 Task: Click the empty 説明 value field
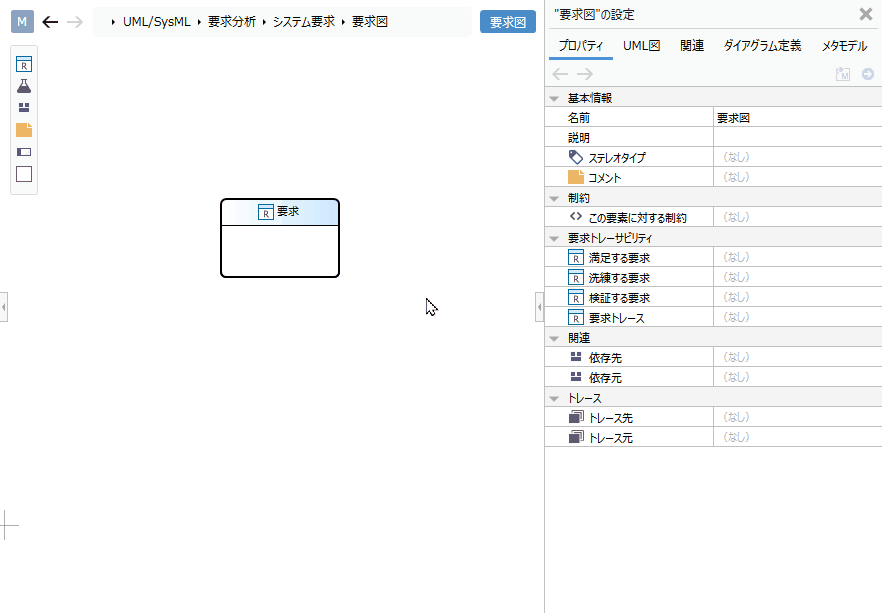point(798,138)
